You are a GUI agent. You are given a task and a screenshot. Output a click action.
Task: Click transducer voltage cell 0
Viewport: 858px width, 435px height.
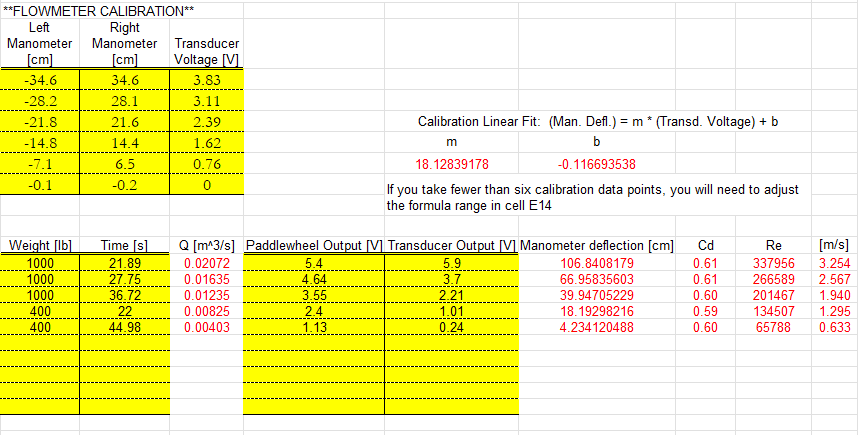(206, 184)
